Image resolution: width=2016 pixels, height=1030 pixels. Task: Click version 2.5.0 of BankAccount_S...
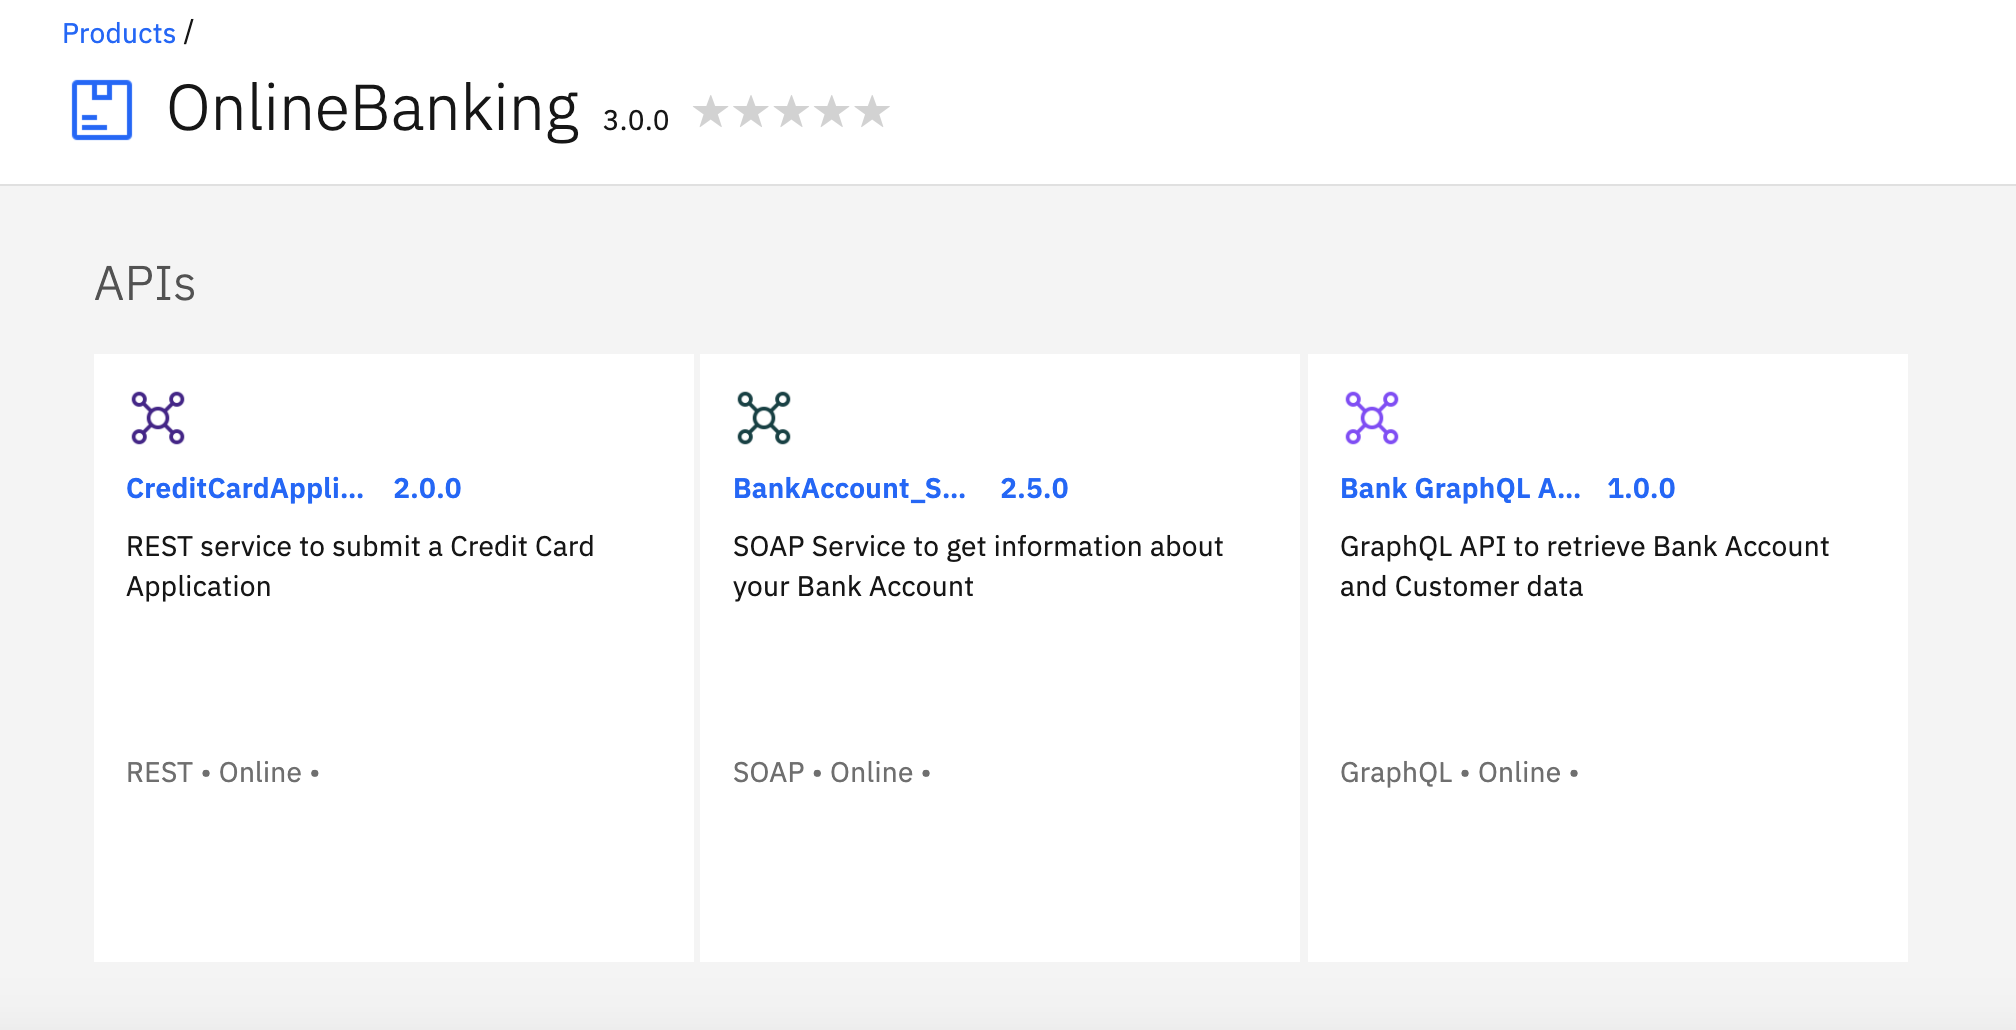[1034, 488]
